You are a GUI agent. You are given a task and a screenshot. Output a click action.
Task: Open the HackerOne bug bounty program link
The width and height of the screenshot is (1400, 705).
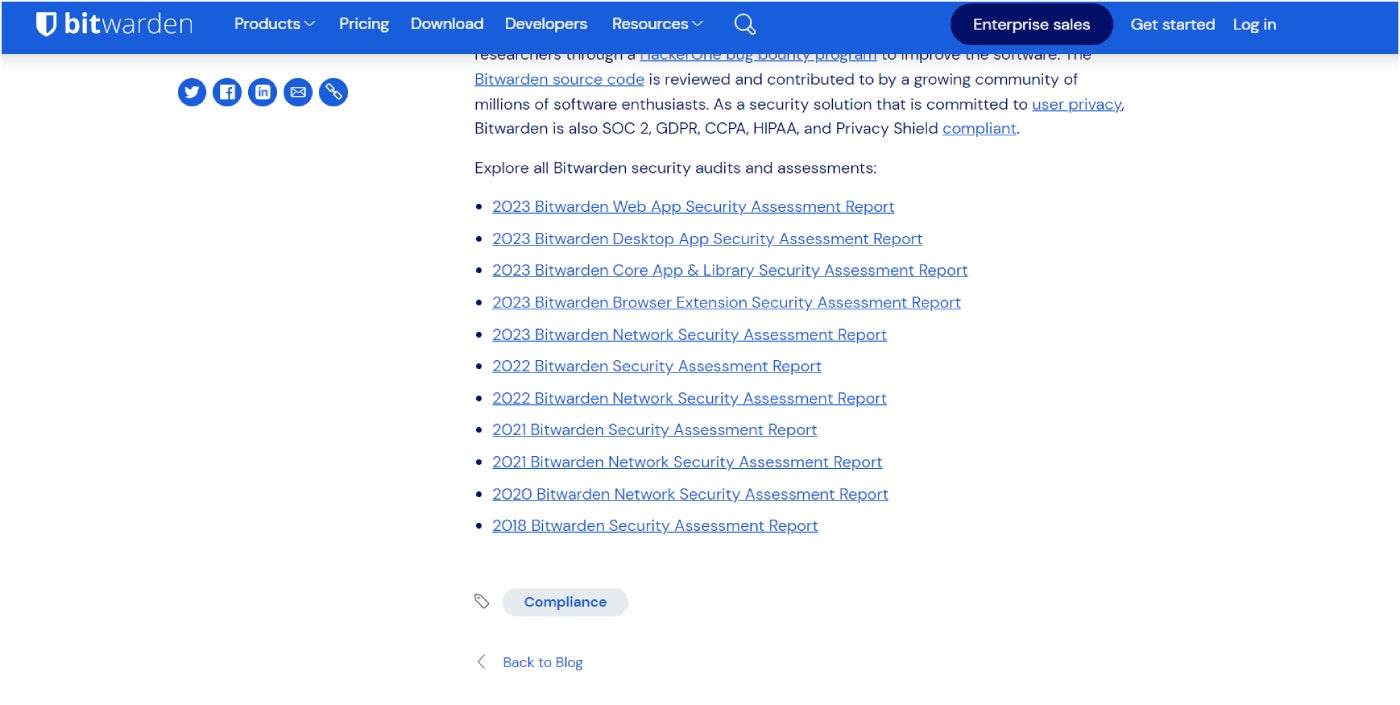click(758, 56)
